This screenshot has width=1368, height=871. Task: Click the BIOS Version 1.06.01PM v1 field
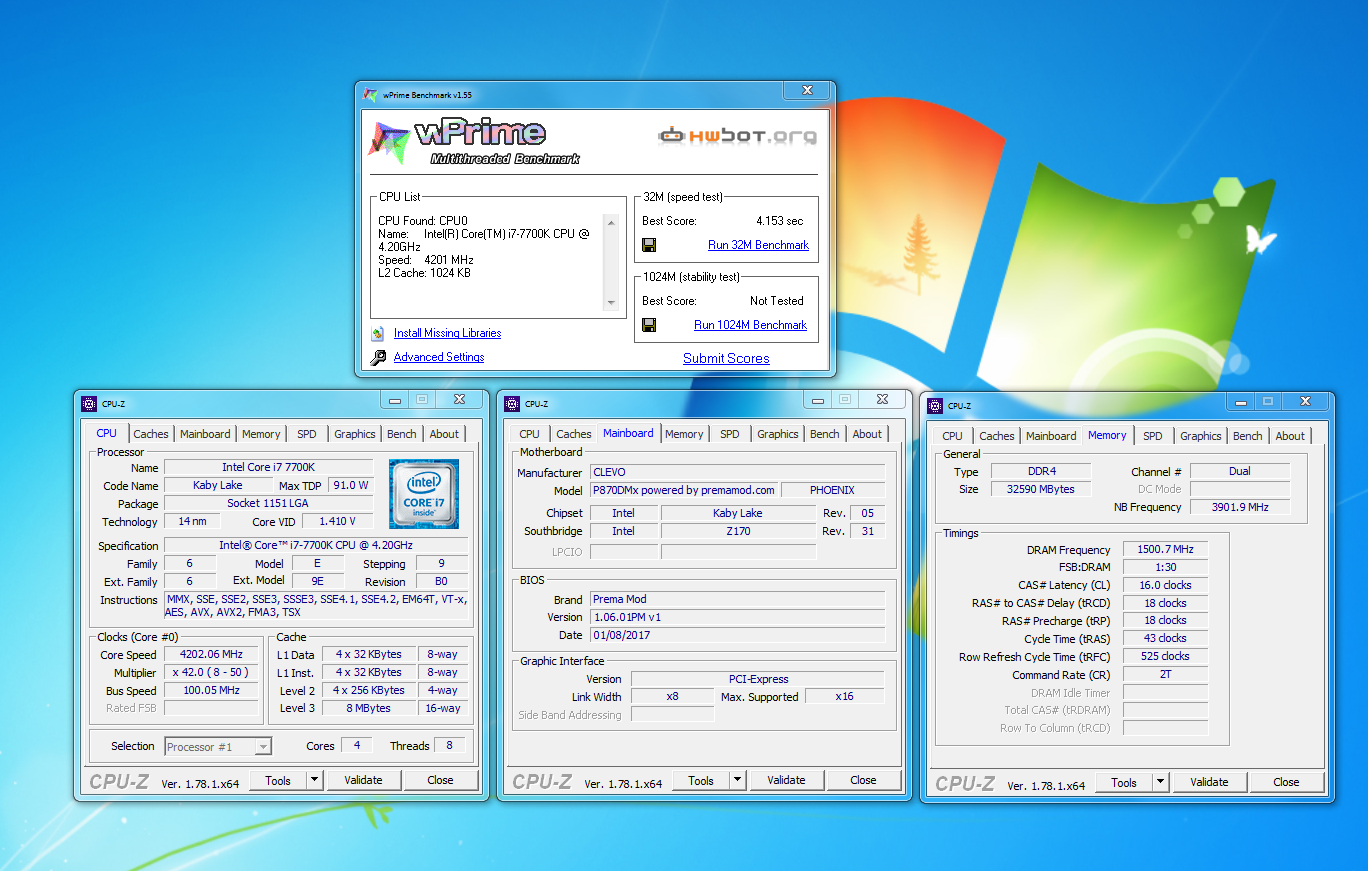[x=737, y=617]
